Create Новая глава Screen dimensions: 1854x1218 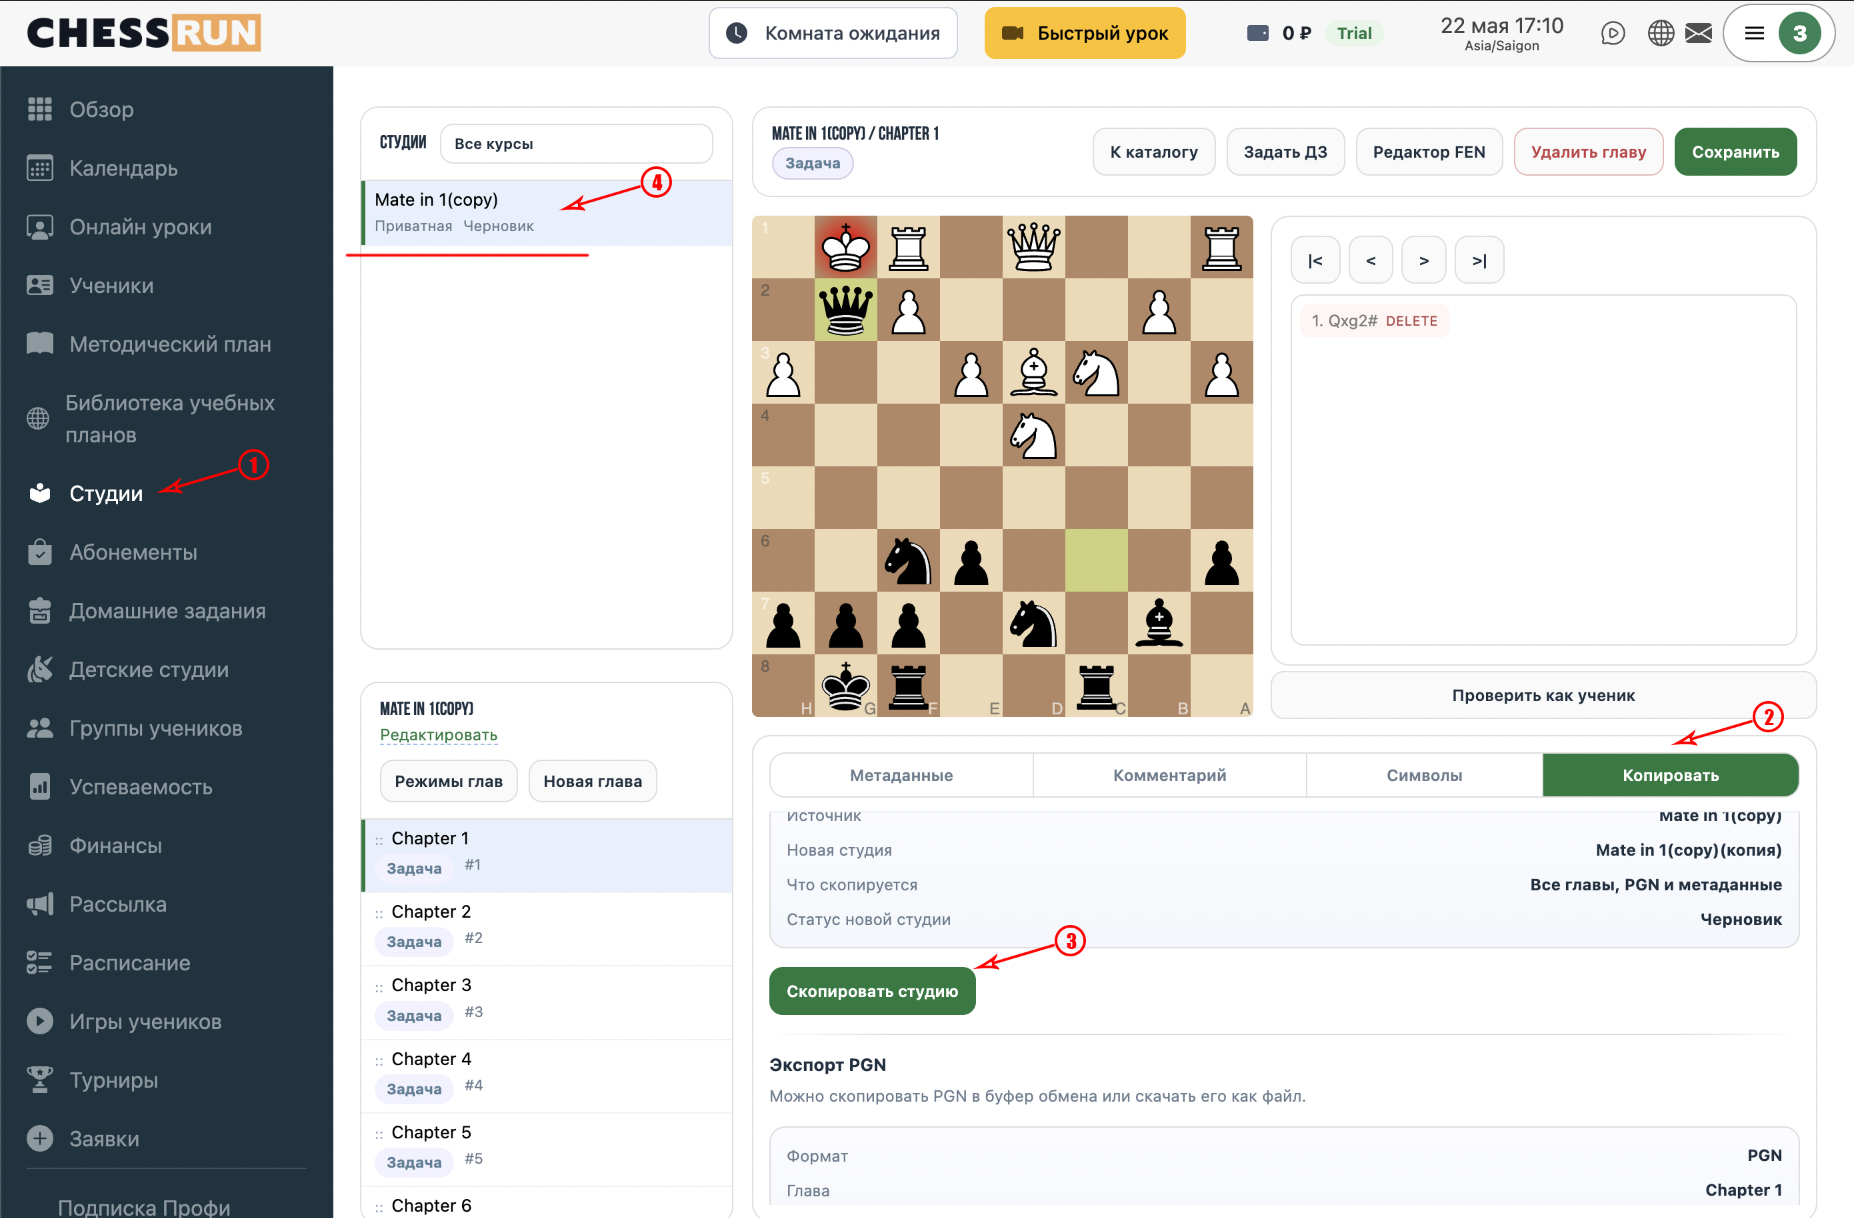coord(592,781)
